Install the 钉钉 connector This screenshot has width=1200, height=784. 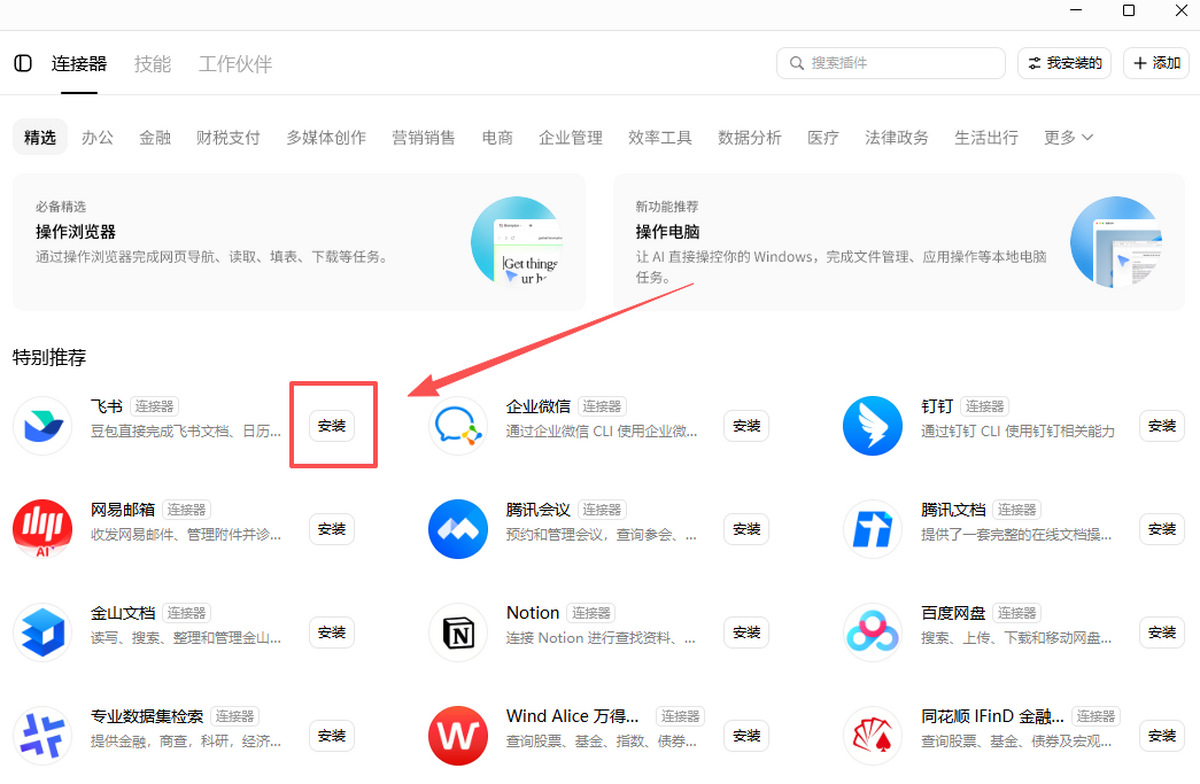tap(1162, 426)
